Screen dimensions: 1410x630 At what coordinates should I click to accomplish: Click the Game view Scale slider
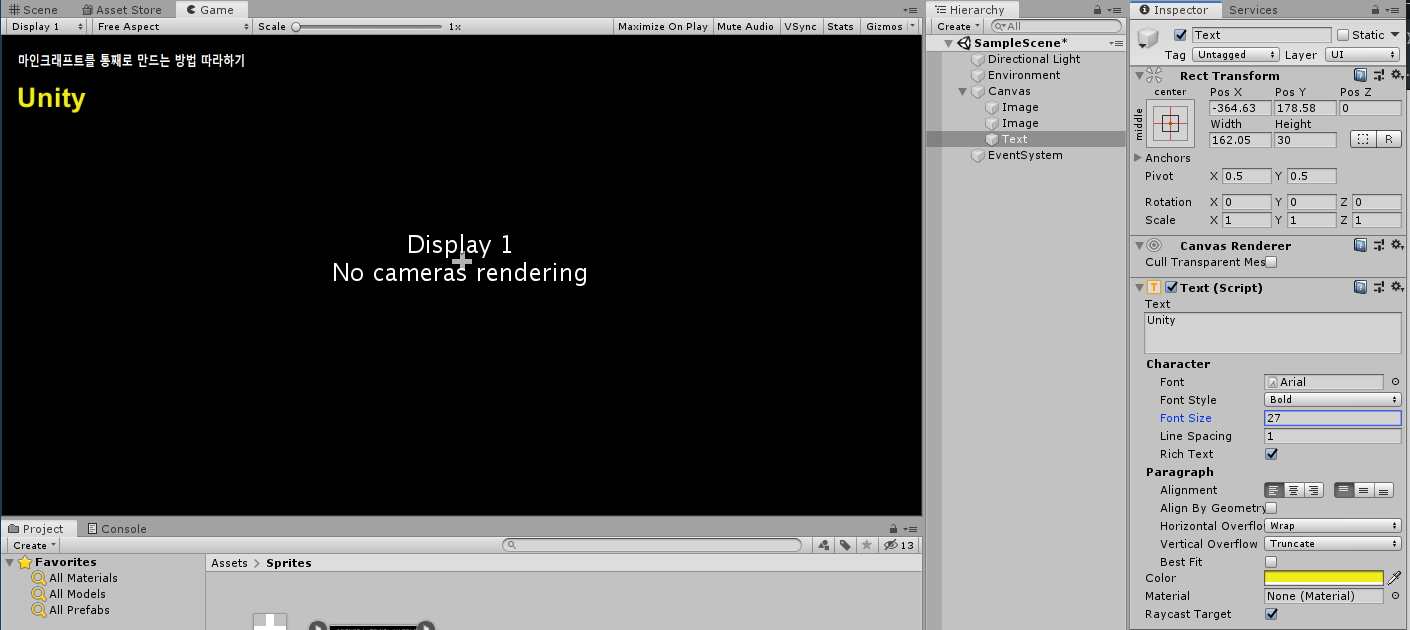(x=367, y=27)
